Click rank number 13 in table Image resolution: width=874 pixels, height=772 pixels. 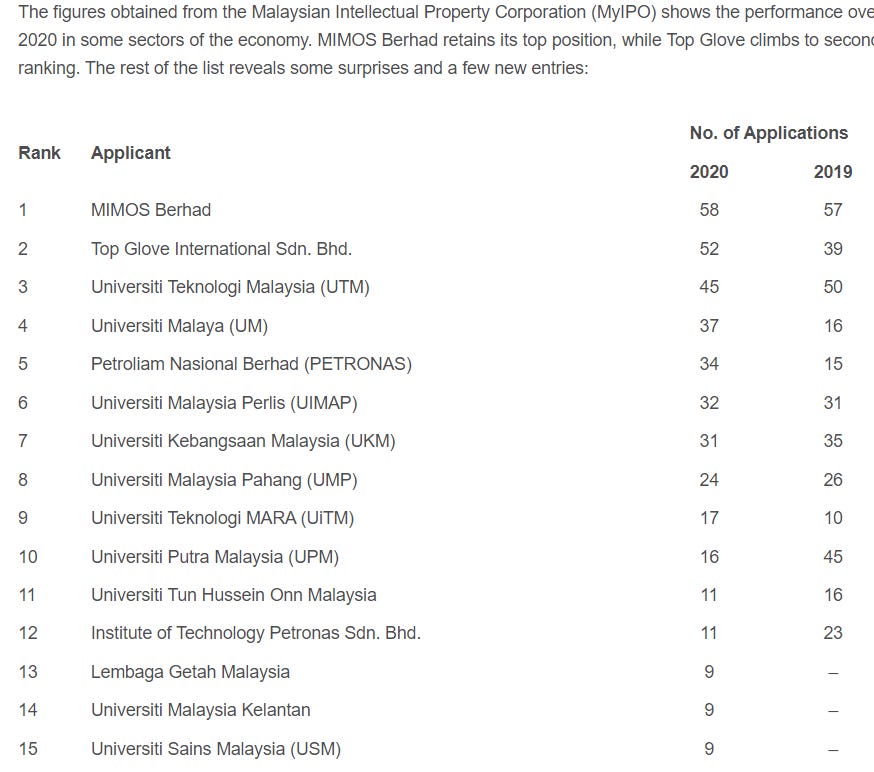pos(28,672)
